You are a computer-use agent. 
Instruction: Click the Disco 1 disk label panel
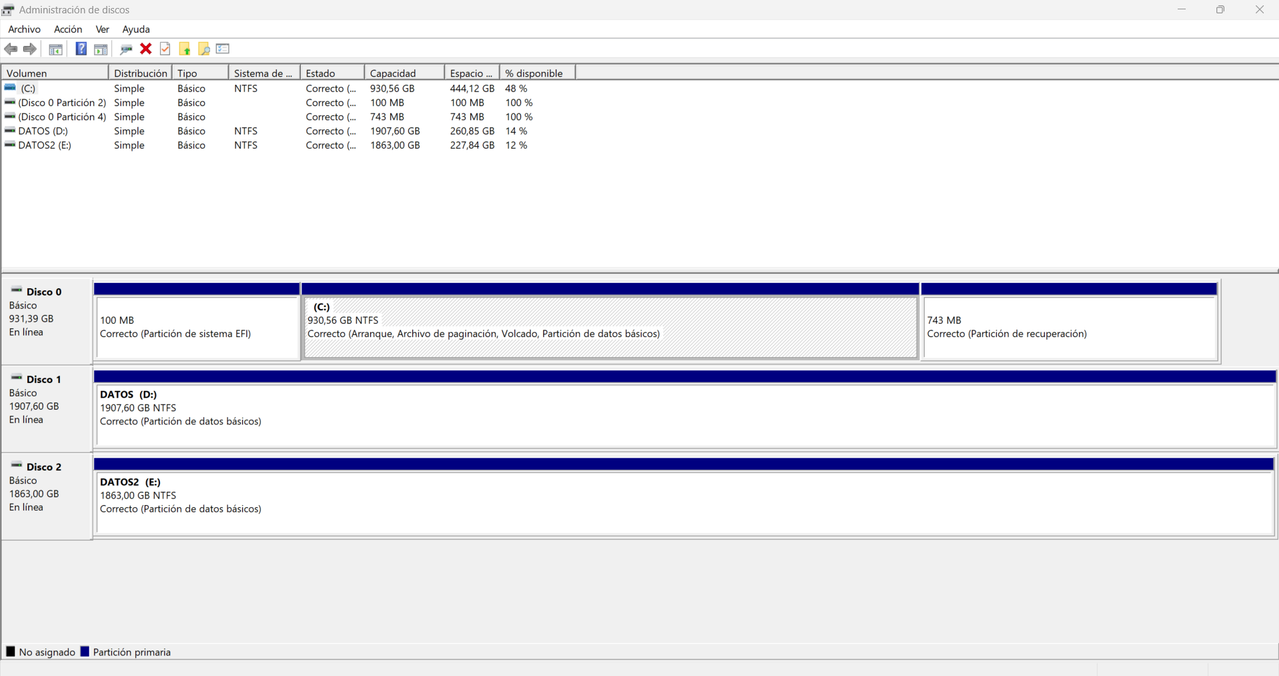47,408
